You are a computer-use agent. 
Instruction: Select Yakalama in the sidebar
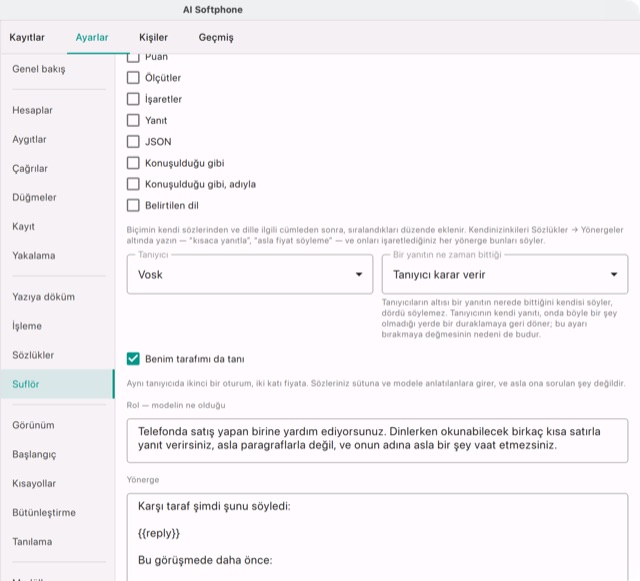(x=57, y=256)
